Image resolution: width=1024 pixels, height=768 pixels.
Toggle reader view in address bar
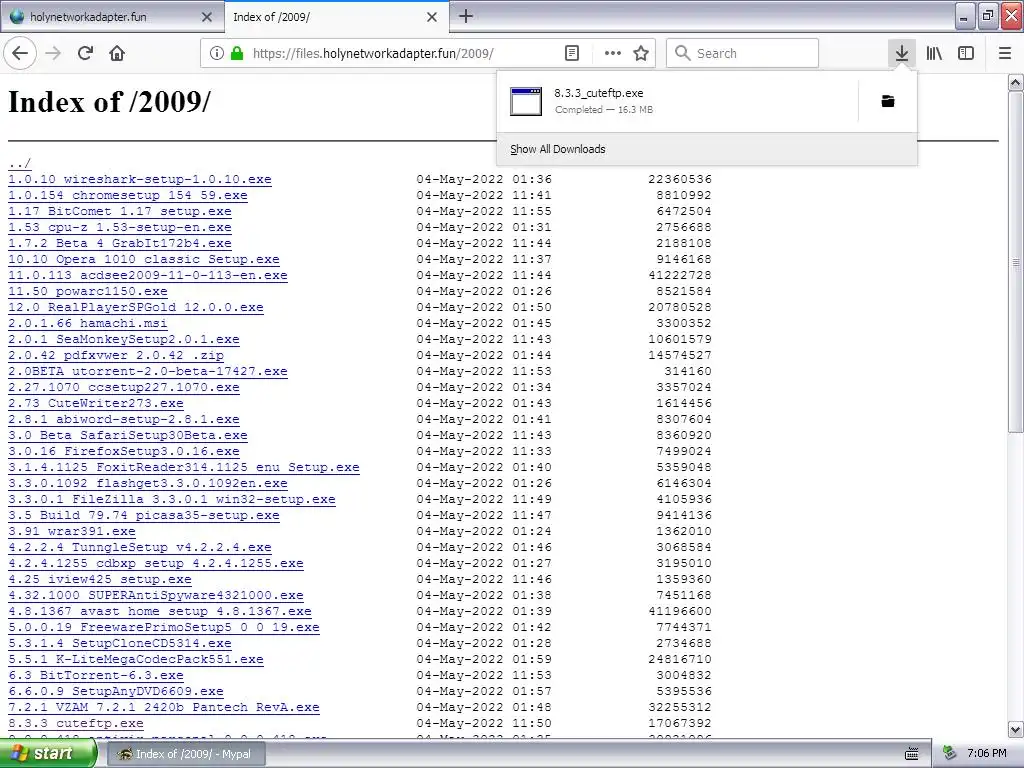click(571, 53)
